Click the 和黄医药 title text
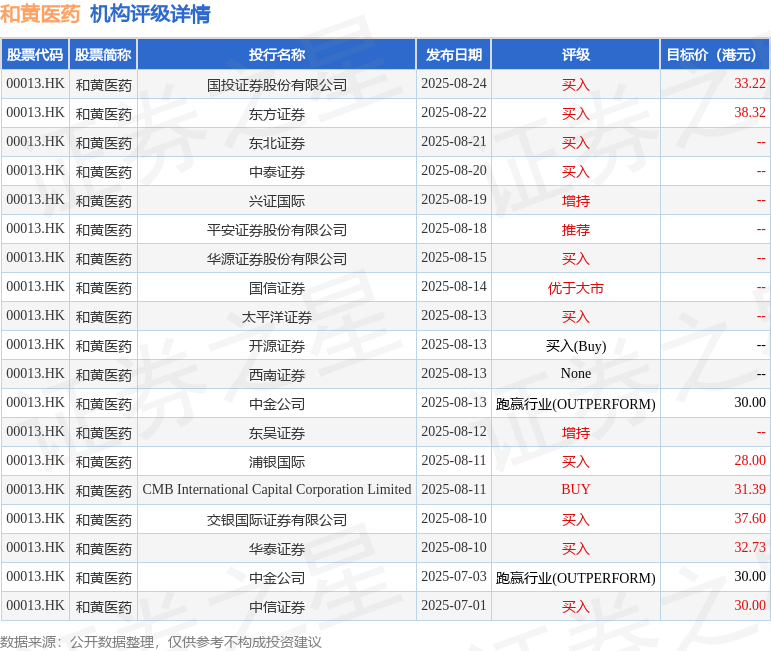This screenshot has height=651, width=771. pos(40,14)
